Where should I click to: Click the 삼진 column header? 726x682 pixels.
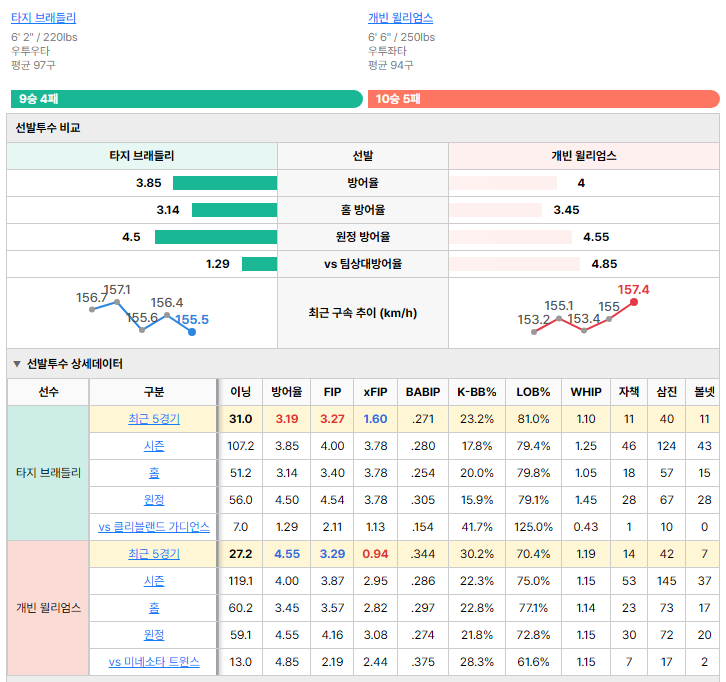coord(667,392)
